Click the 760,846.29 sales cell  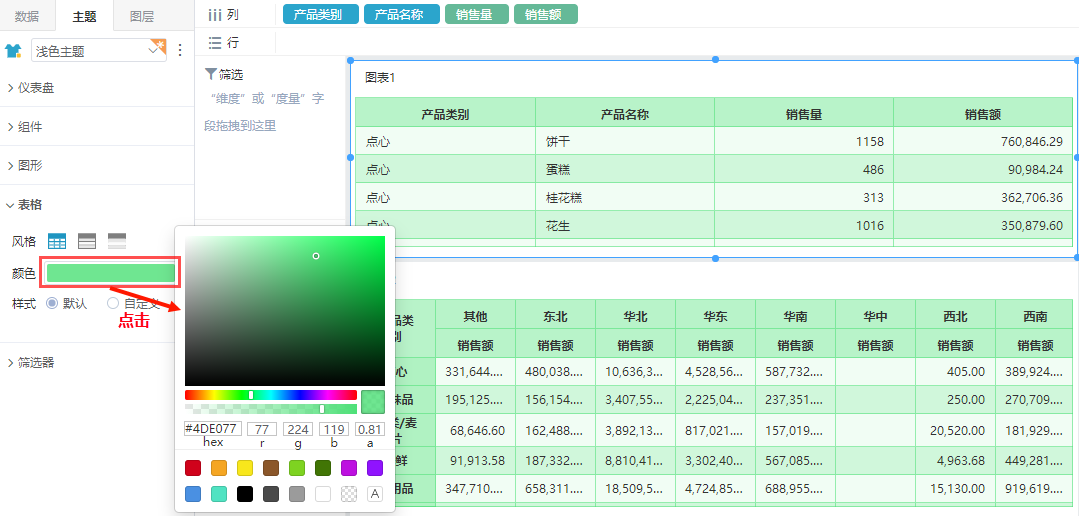(983, 142)
